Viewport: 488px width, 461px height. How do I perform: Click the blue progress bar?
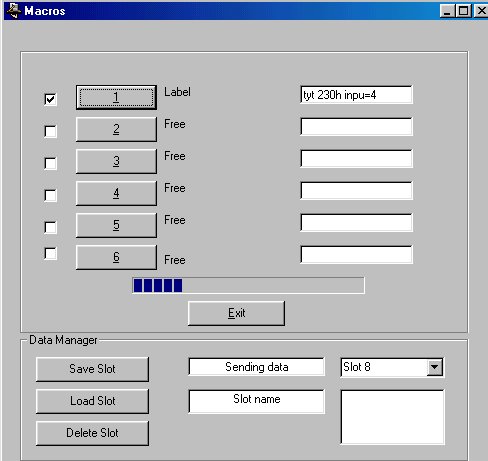click(x=248, y=285)
